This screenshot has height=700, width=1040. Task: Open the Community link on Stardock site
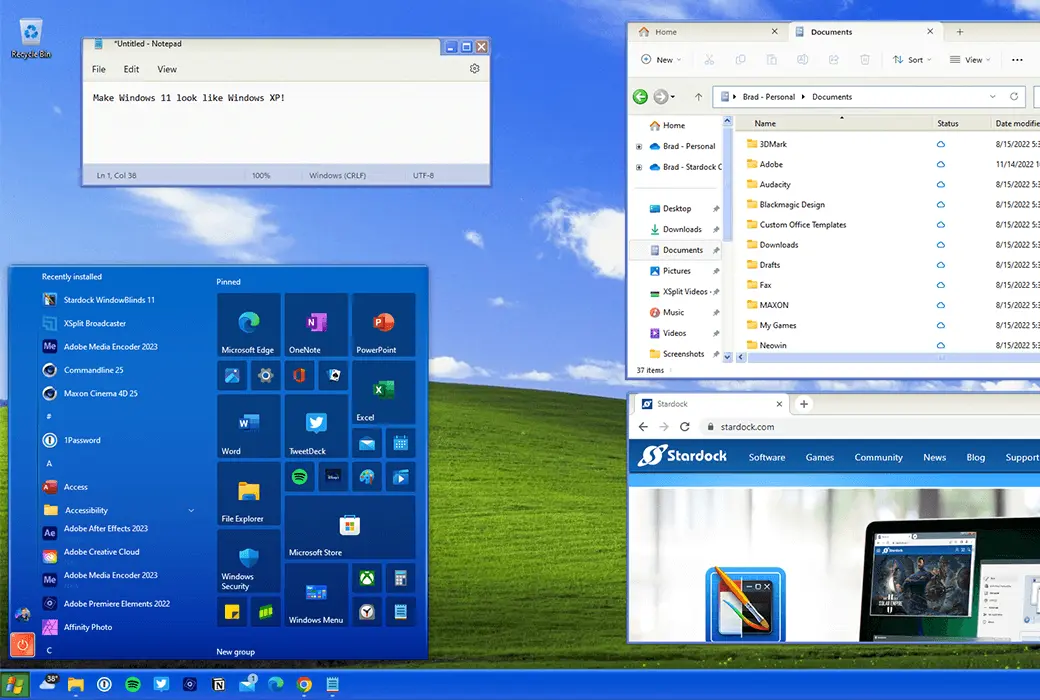click(x=878, y=457)
